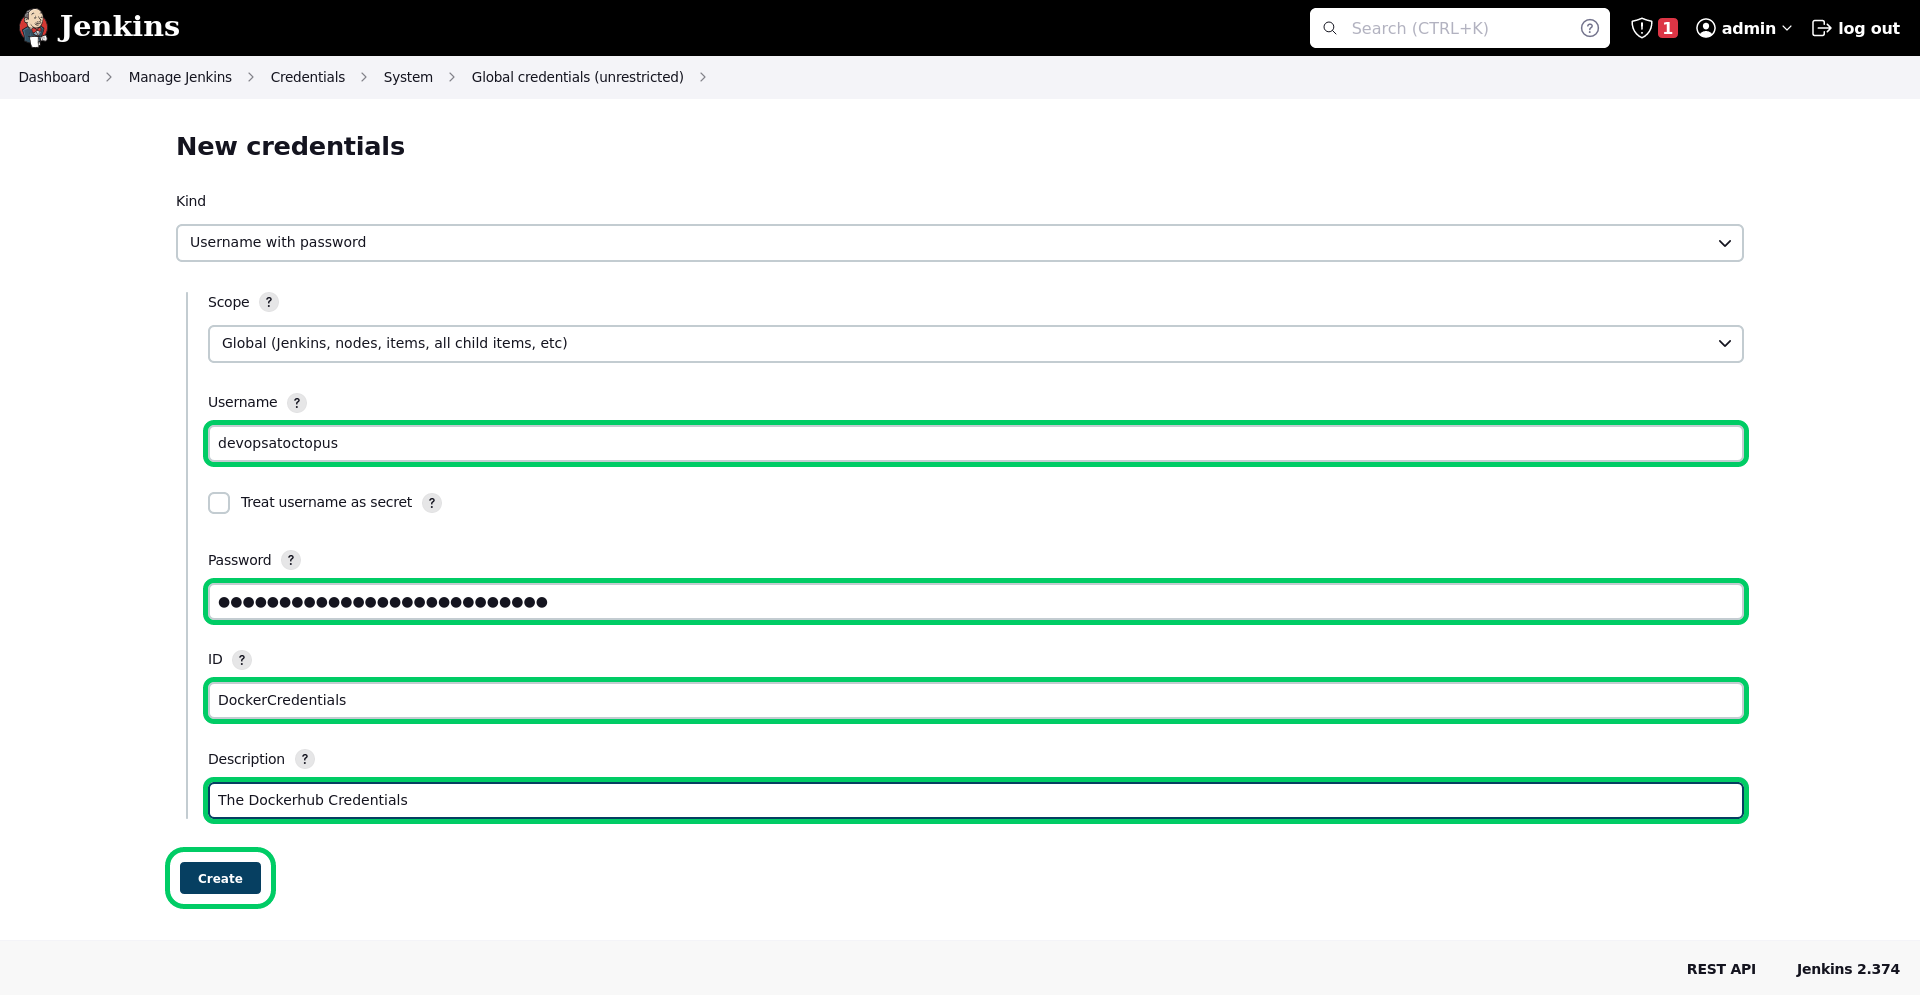Show help for Username field

pos(296,403)
